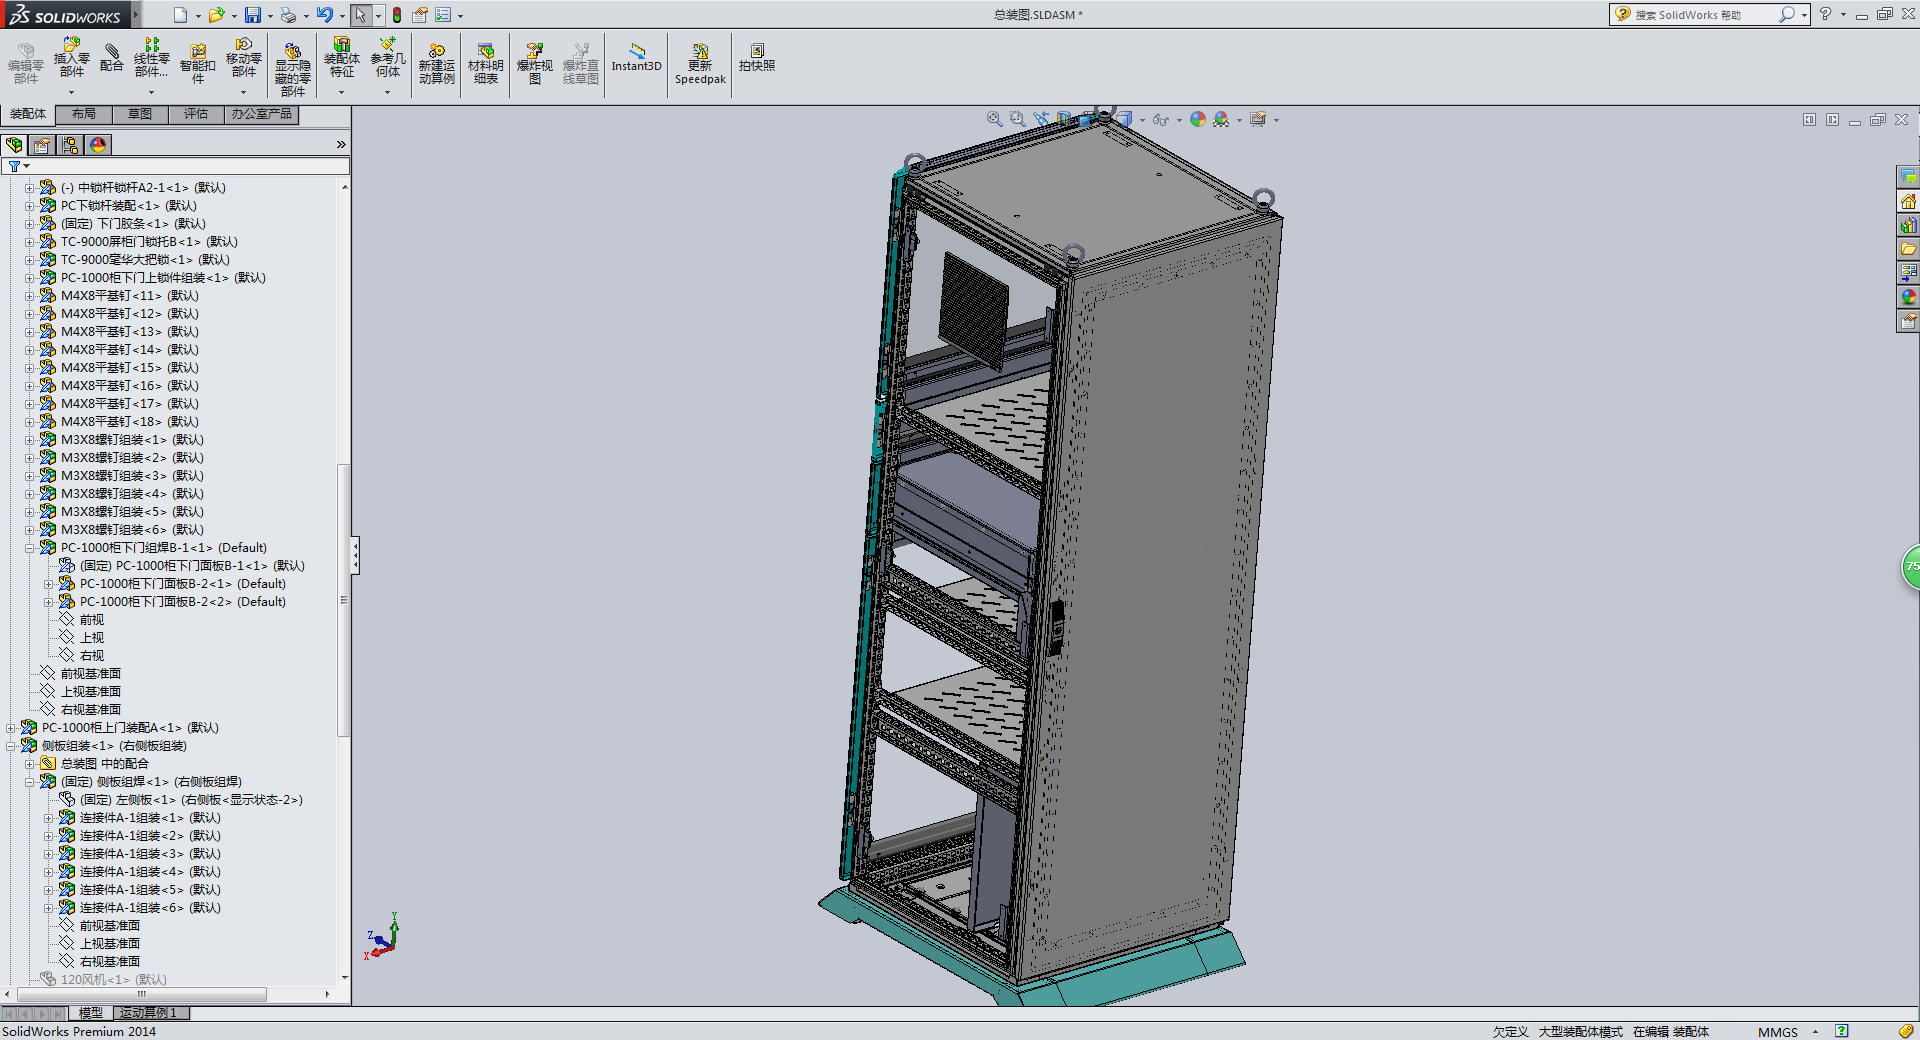Click the Open file folder icon
This screenshot has height=1040, width=1920.
[216, 15]
